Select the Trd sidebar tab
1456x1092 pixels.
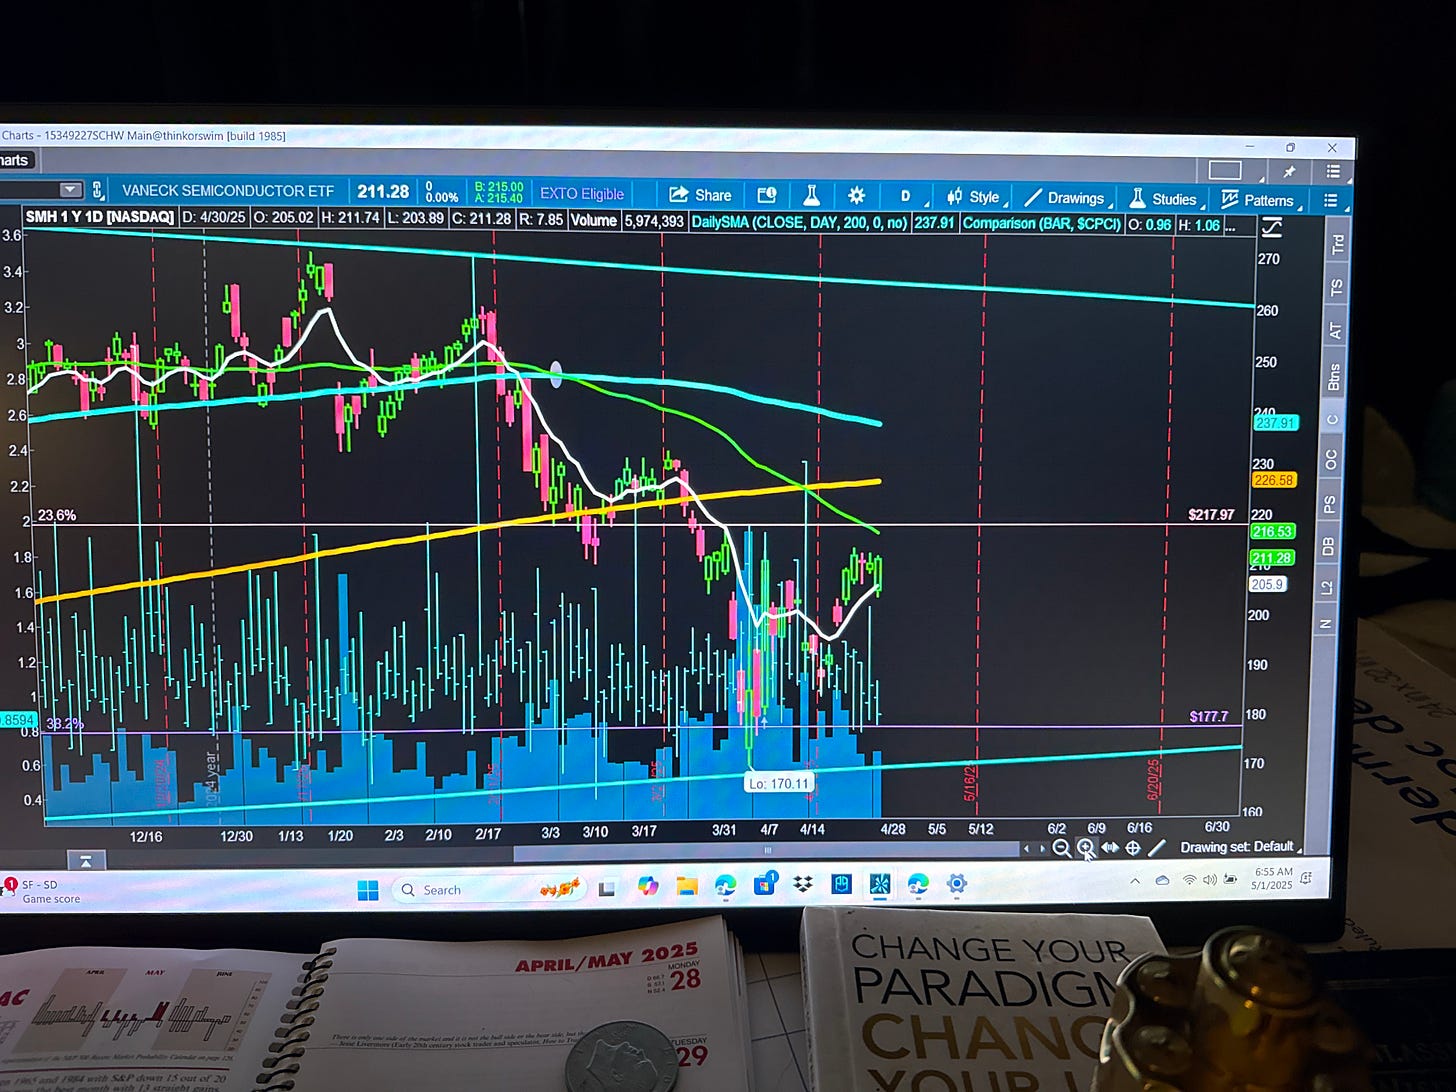[x=1338, y=244]
